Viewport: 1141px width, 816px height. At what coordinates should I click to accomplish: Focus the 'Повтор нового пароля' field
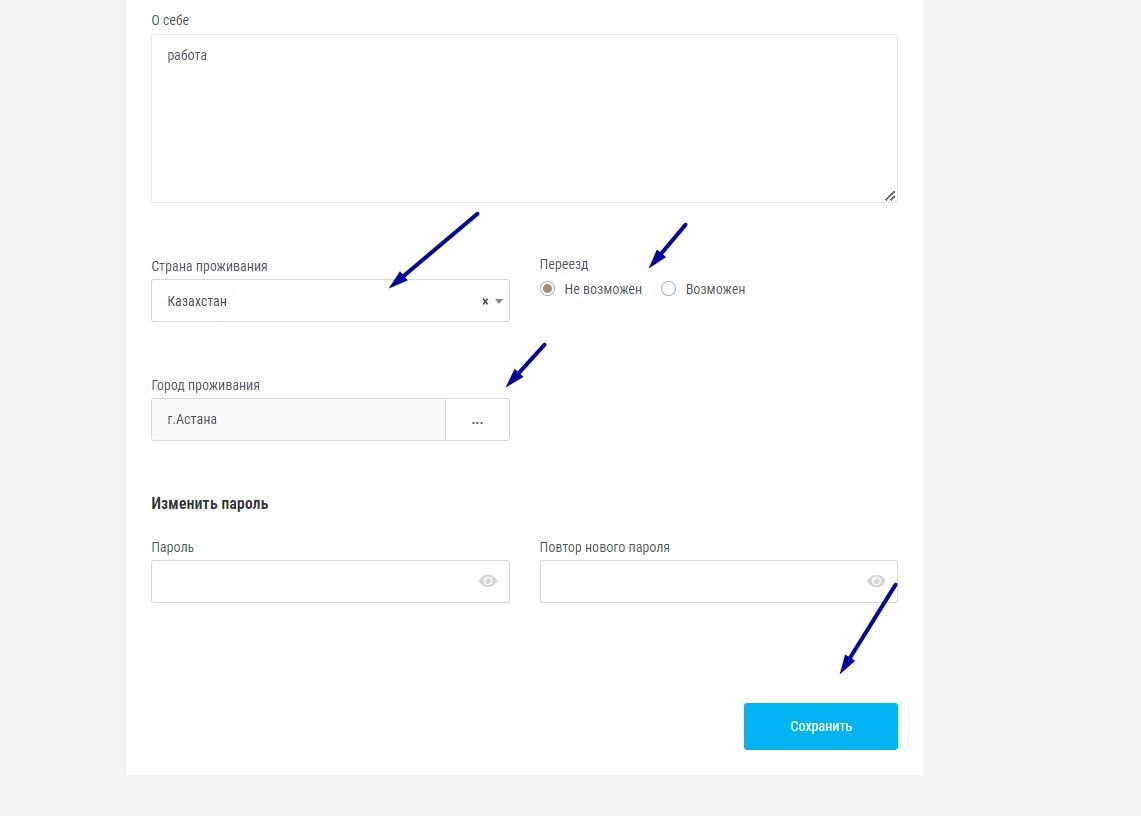click(719, 582)
